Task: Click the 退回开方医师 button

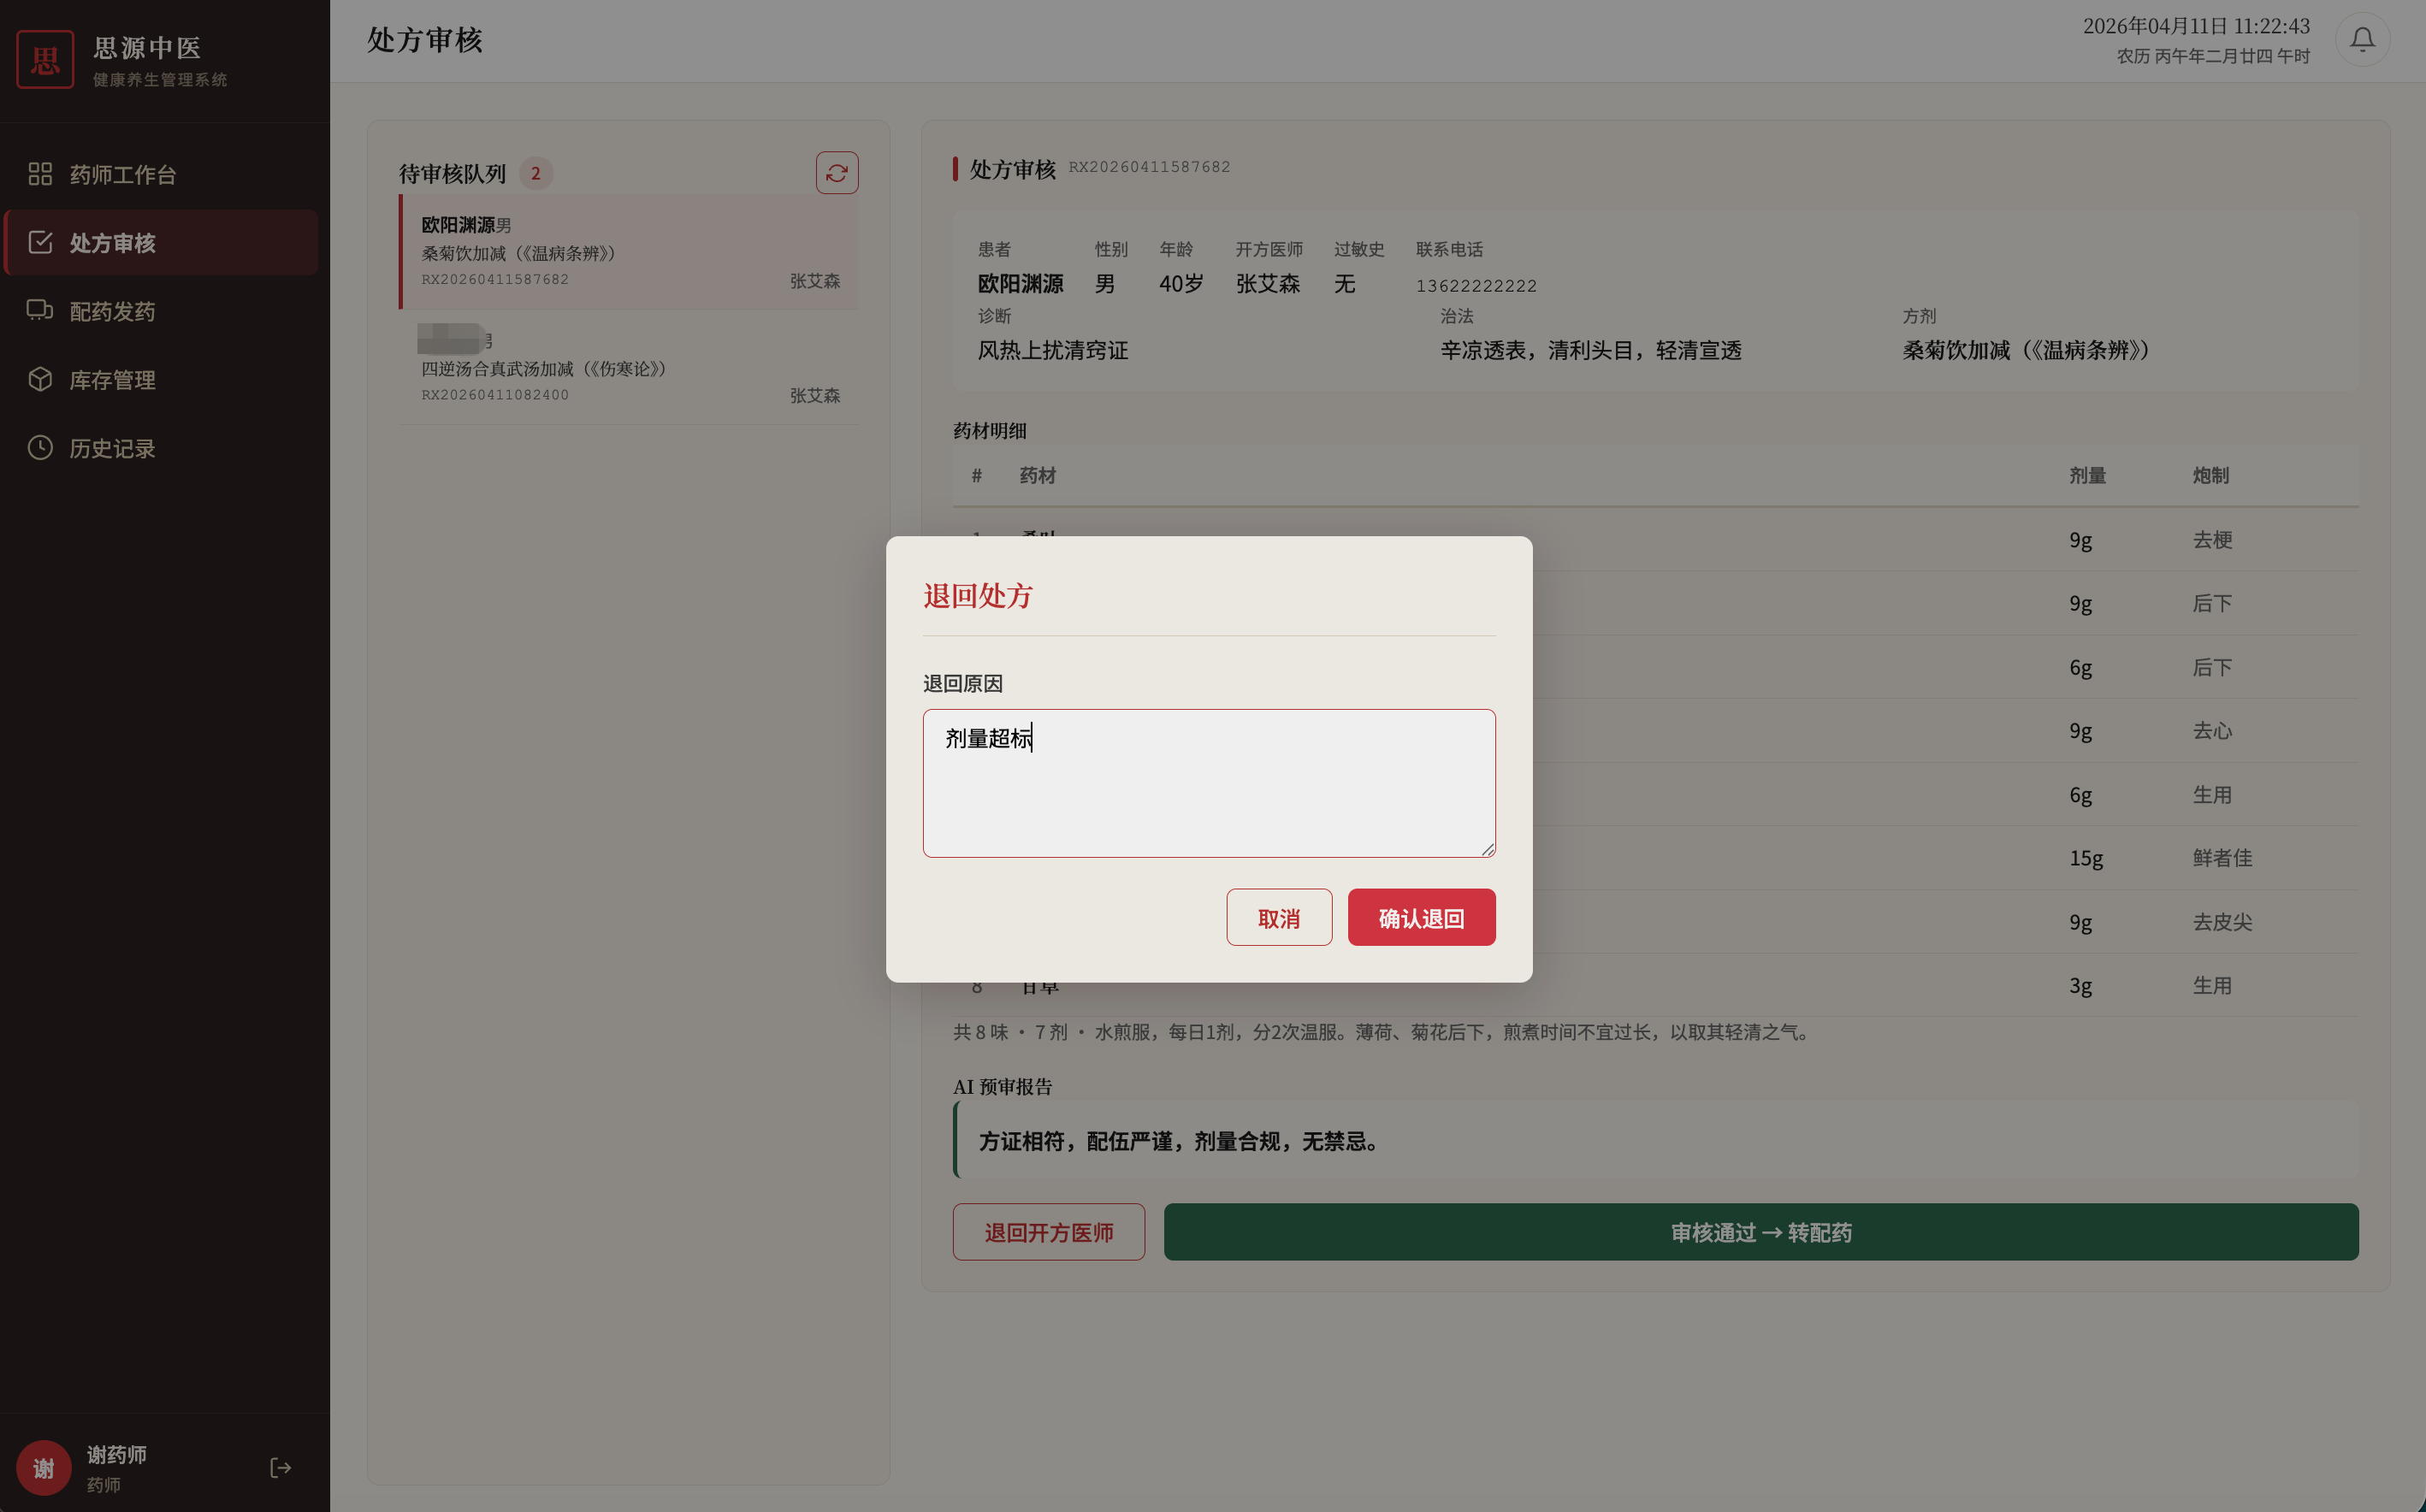Action: [1048, 1232]
